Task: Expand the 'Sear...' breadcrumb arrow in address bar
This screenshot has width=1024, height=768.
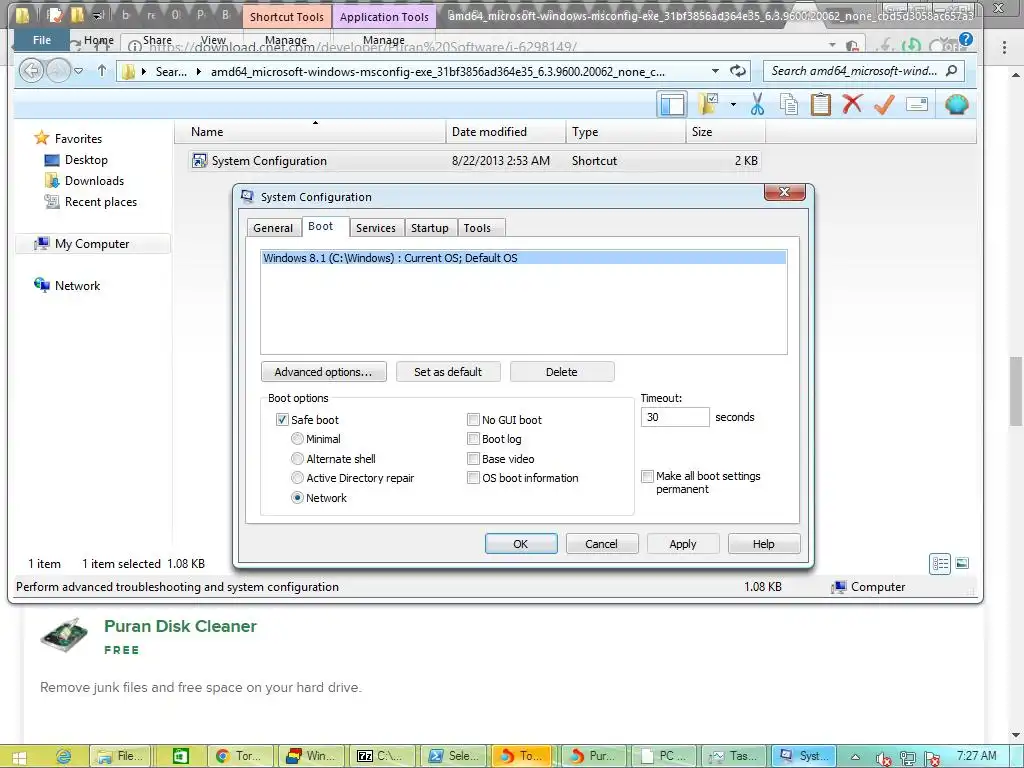Action: click(x=199, y=71)
